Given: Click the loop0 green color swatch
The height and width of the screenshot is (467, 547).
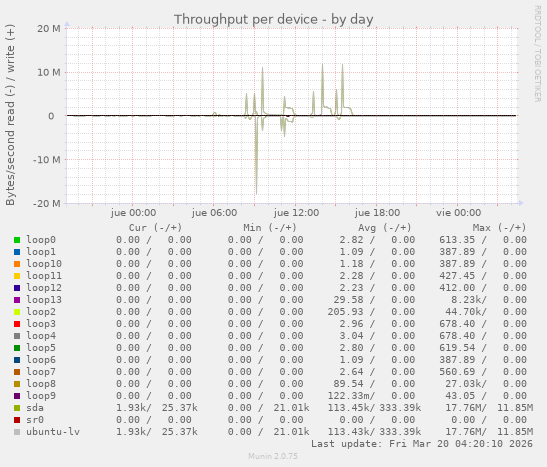Looking at the screenshot, I should click(x=17, y=240).
